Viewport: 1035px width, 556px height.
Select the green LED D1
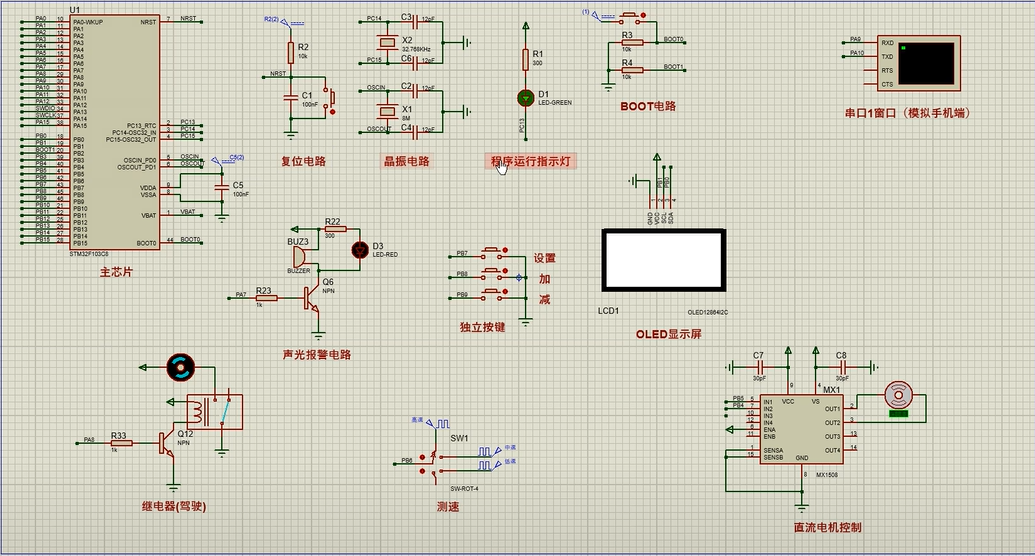pyautogui.click(x=525, y=98)
